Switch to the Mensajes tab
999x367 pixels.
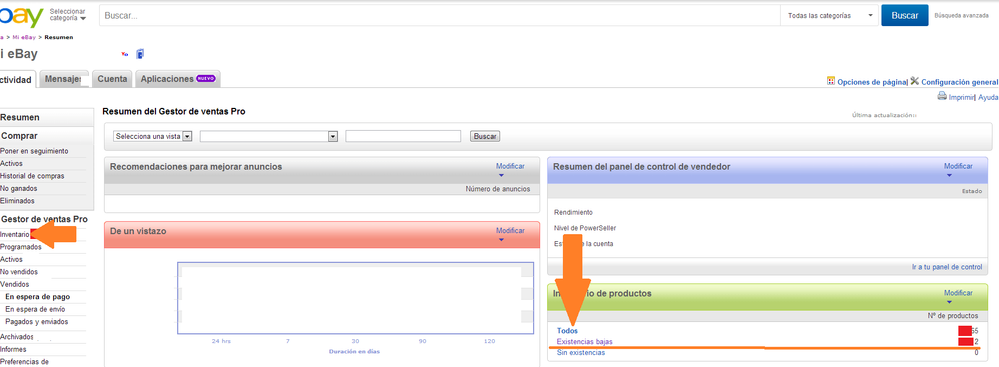[64, 79]
